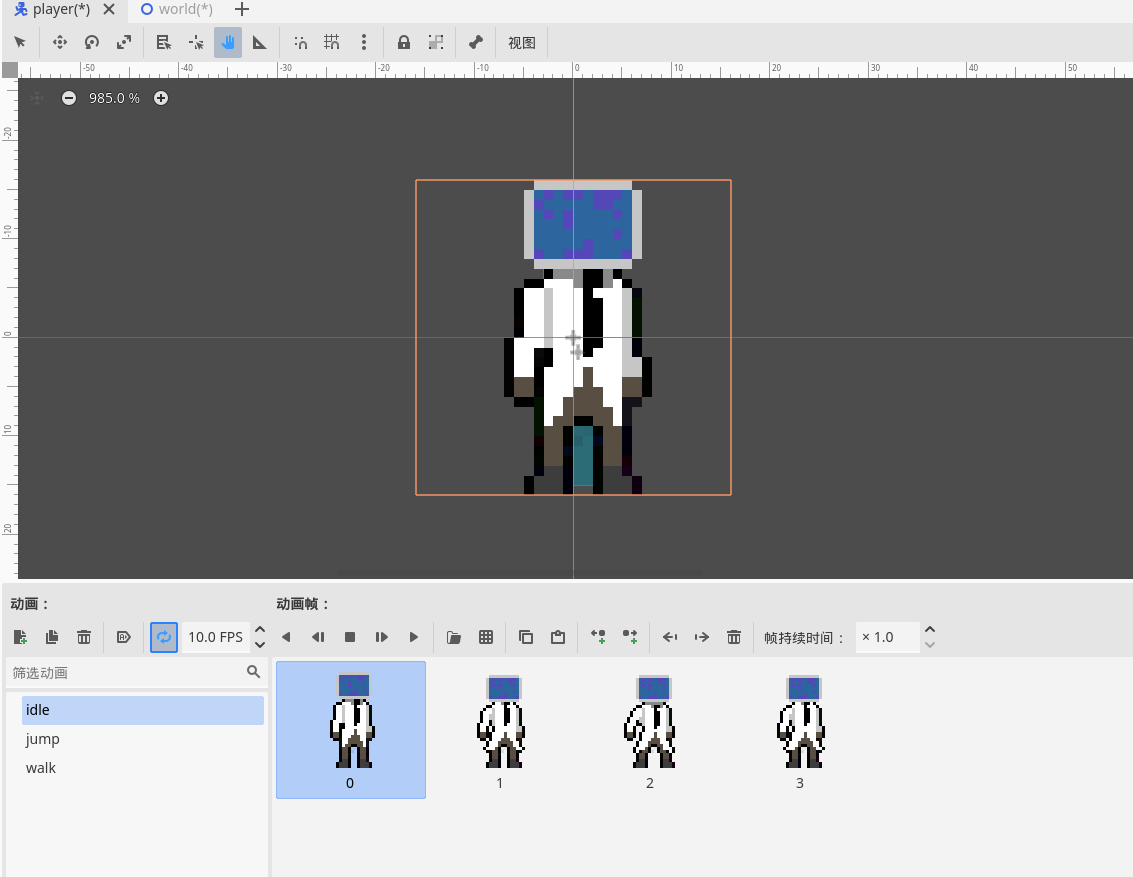Select the walk animation

[41, 768]
